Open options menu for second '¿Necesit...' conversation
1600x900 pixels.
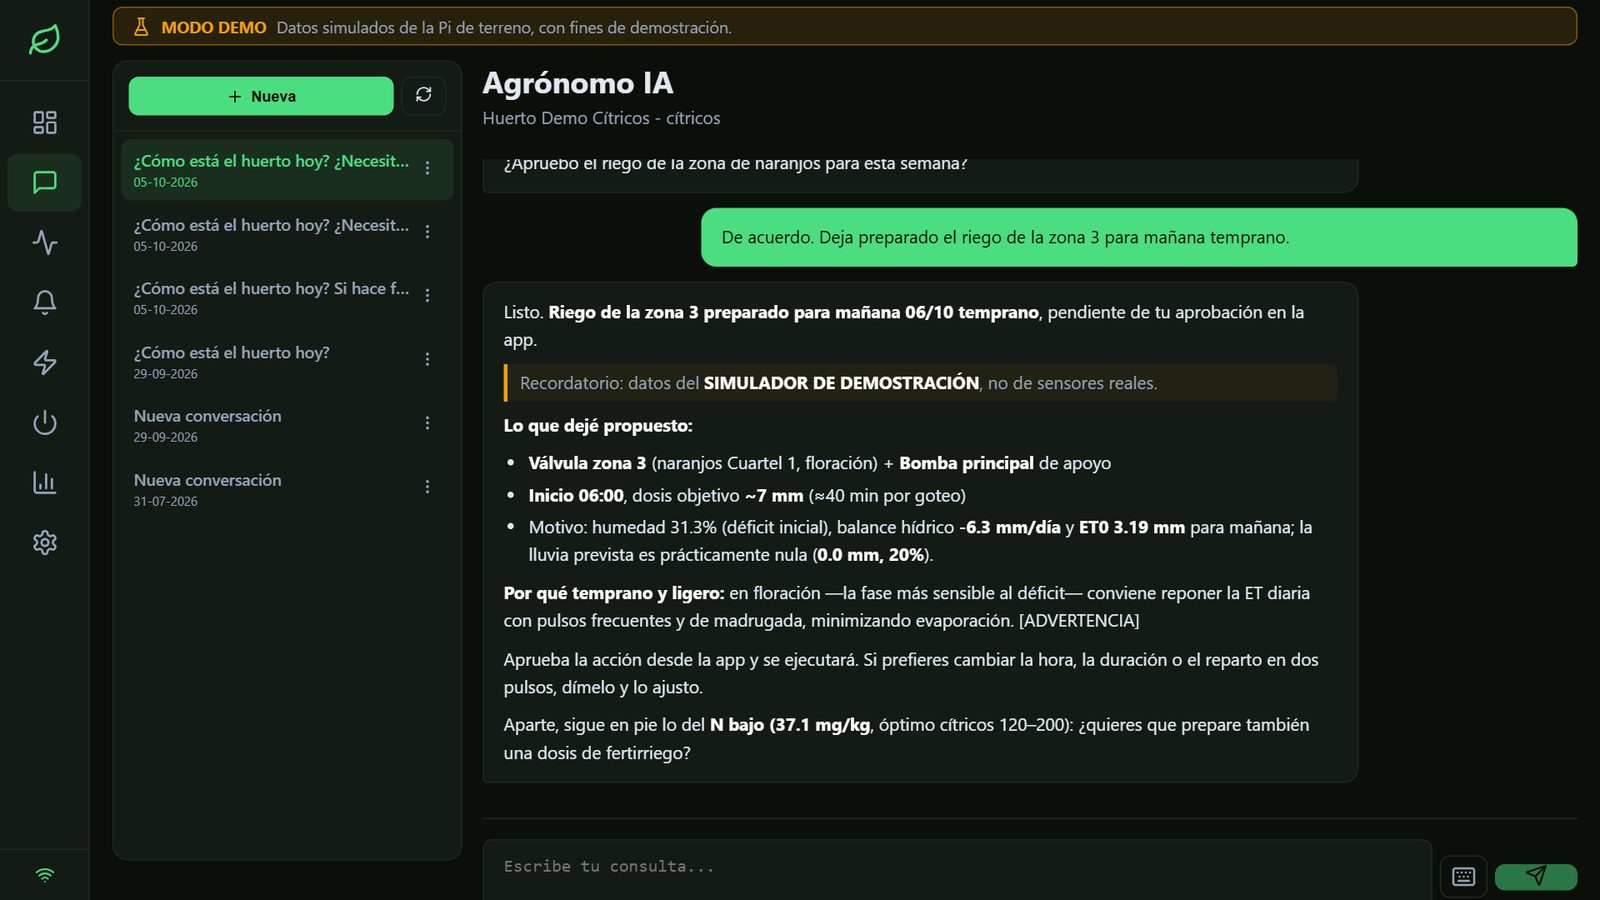coord(427,232)
